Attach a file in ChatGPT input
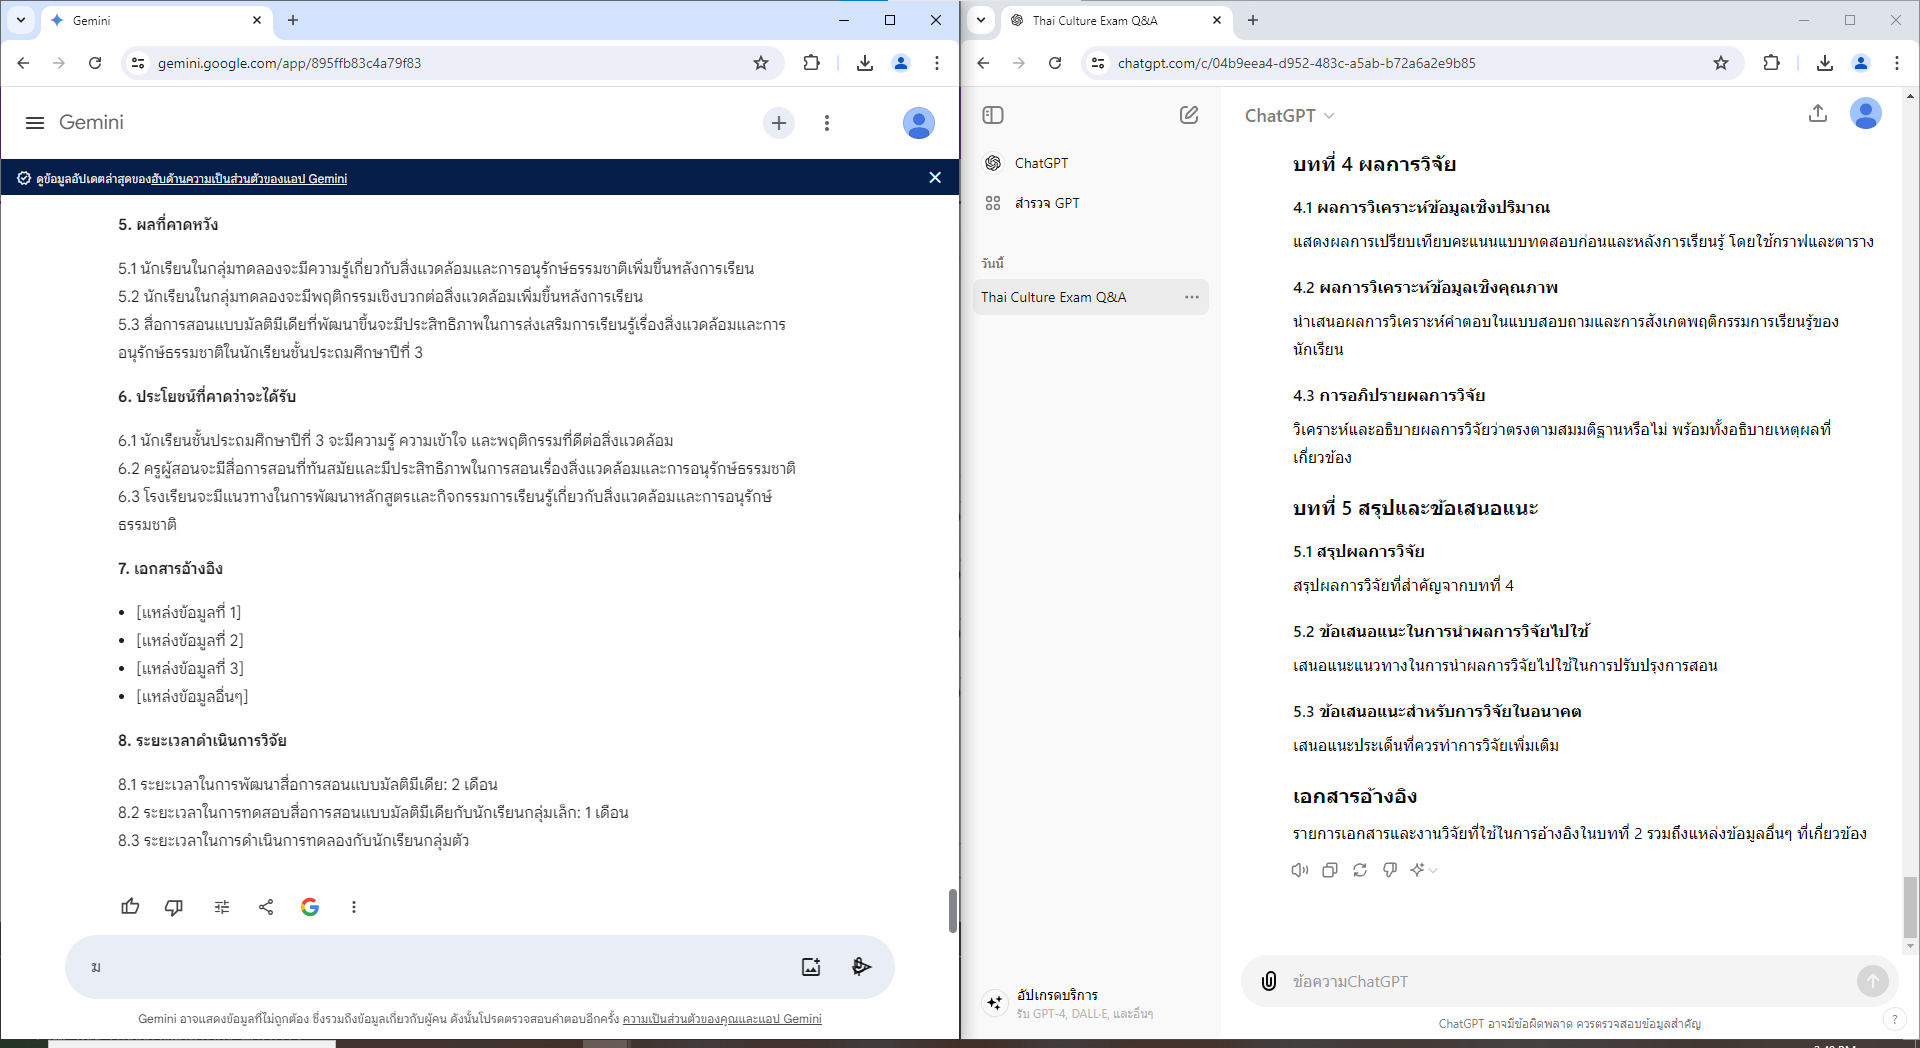 click(1269, 981)
